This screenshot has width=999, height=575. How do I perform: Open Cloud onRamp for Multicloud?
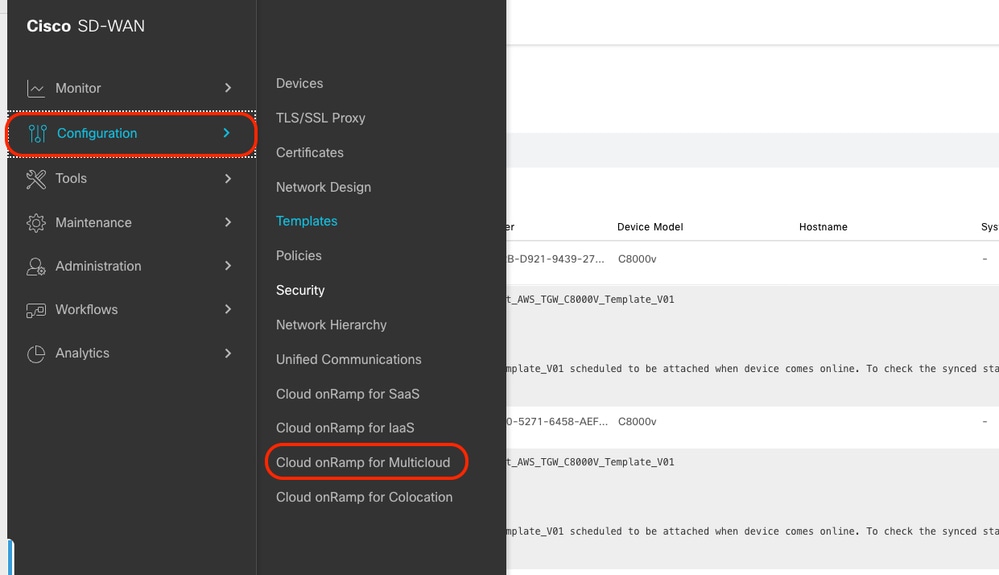pyautogui.click(x=363, y=463)
